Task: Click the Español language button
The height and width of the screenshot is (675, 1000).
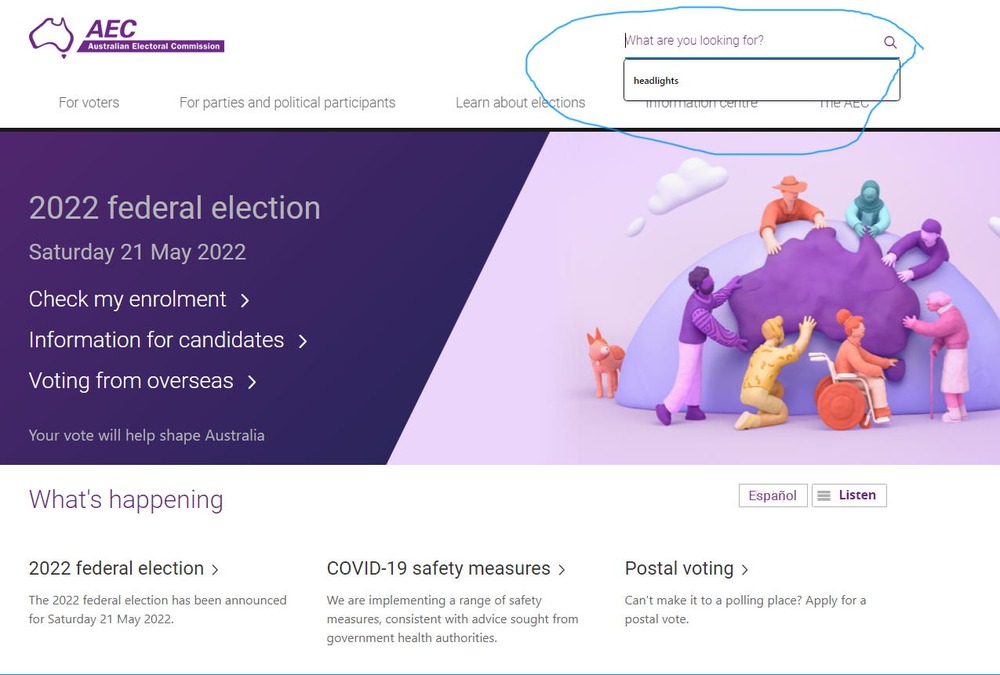Action: (x=773, y=496)
